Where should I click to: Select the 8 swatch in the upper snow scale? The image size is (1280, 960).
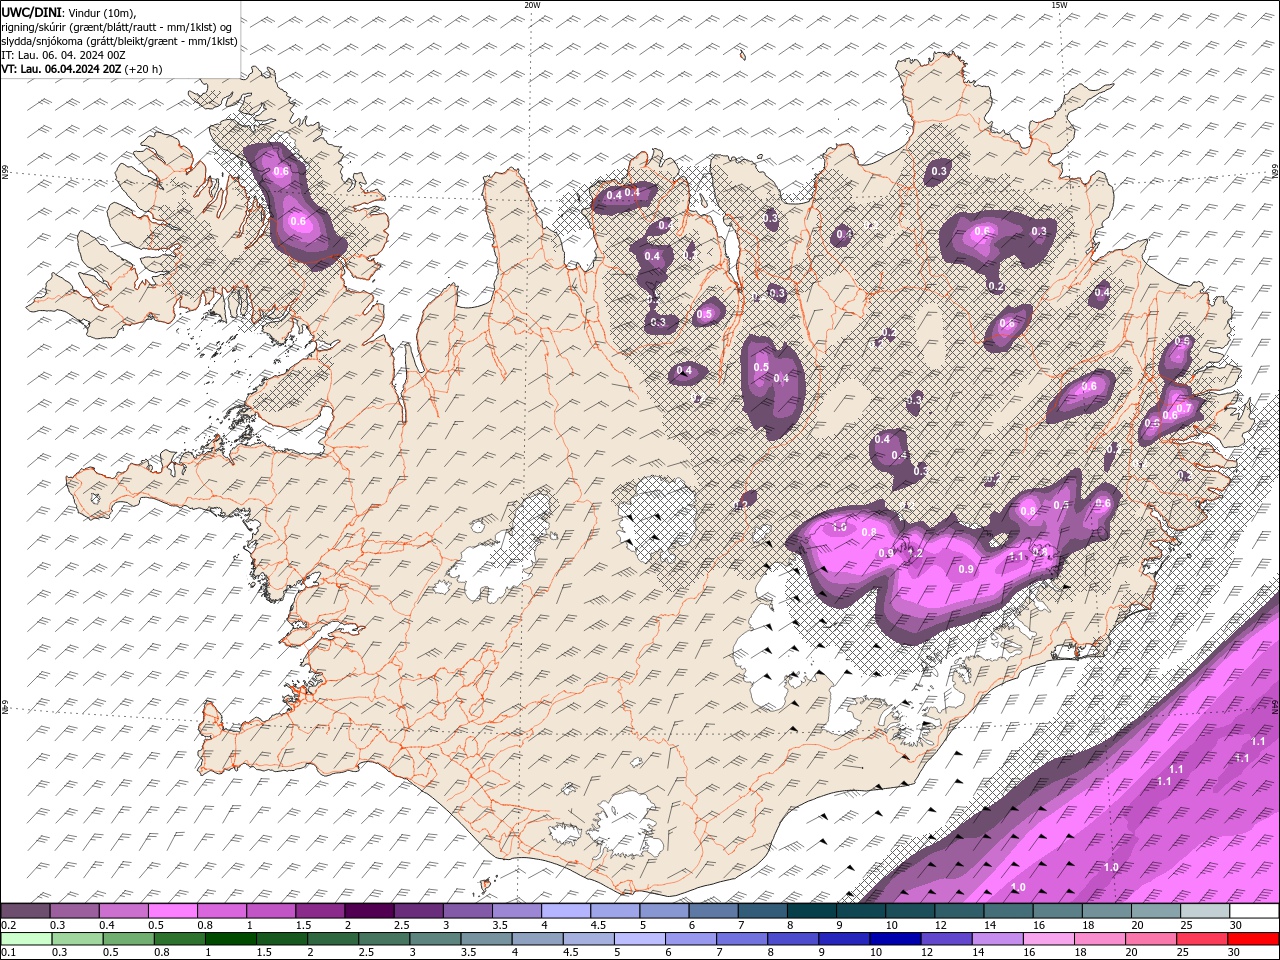811,911
